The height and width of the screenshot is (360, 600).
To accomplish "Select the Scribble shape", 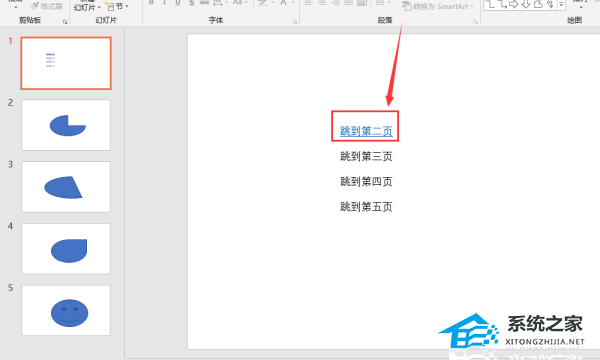I will click(x=550, y=4).
